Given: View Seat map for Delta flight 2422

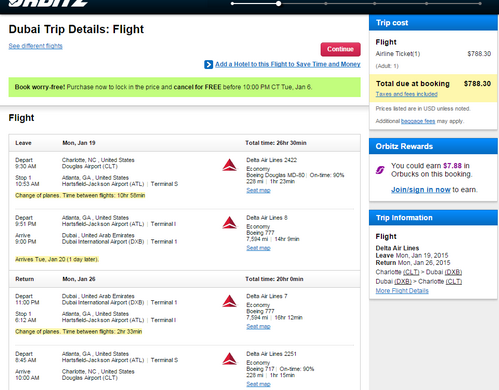Looking at the screenshot, I should click(258, 190).
